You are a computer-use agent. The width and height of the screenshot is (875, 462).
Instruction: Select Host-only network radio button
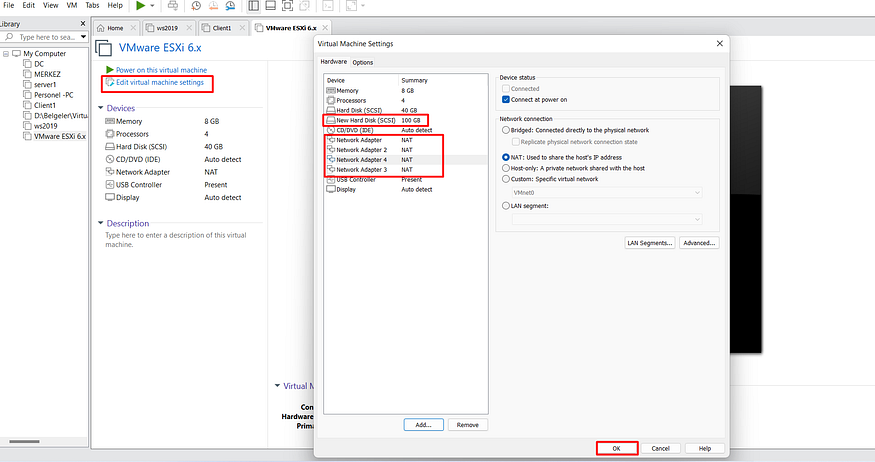click(x=506, y=168)
